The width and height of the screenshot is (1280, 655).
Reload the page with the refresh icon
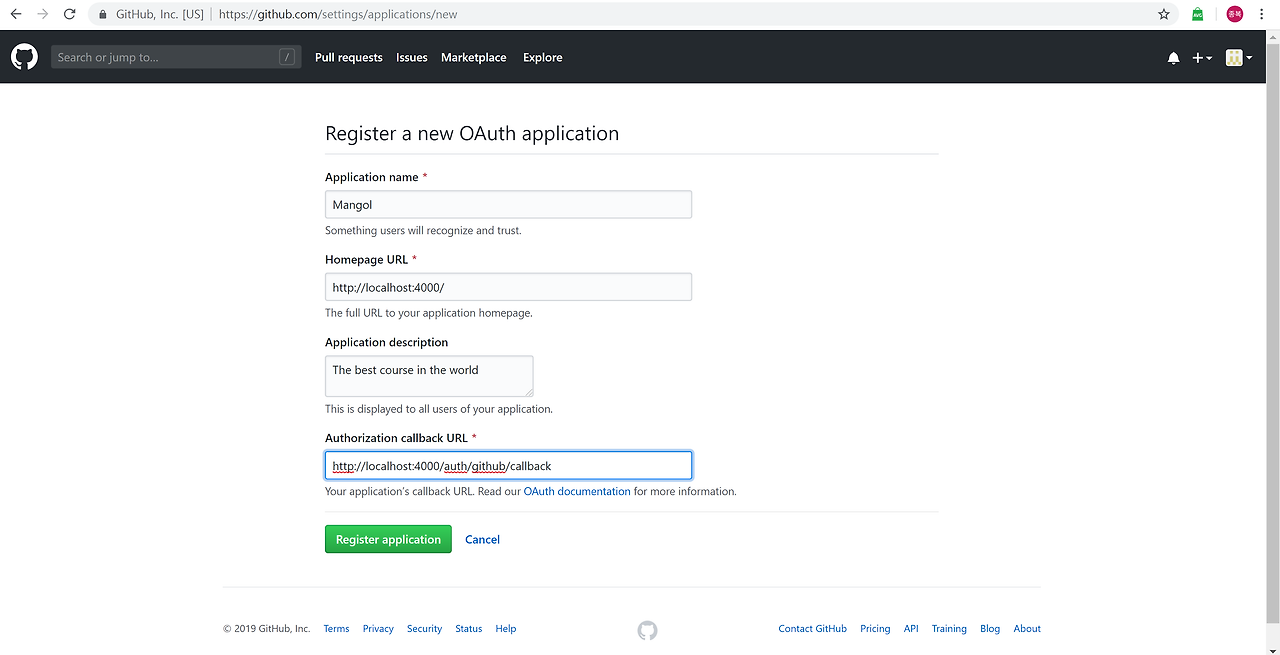[69, 14]
